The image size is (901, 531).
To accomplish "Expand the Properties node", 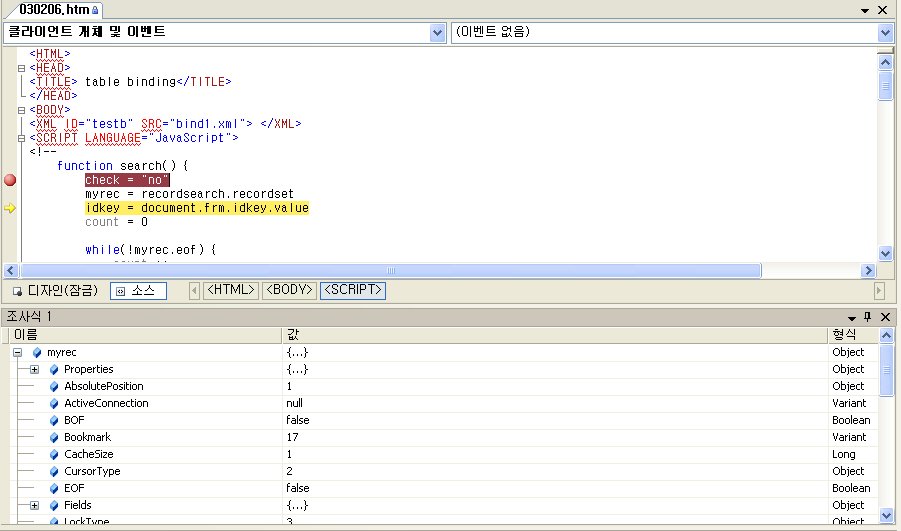I will point(34,370).
